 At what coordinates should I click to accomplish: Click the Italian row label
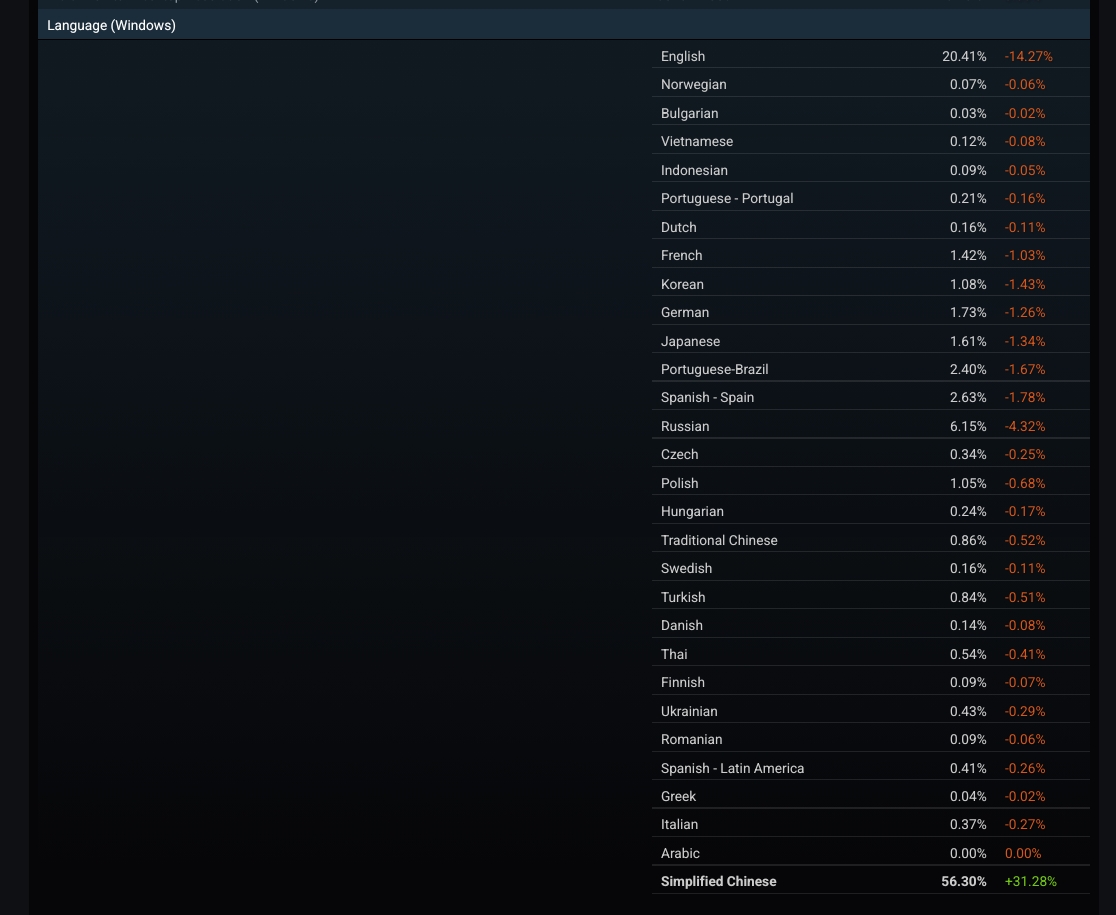679,825
